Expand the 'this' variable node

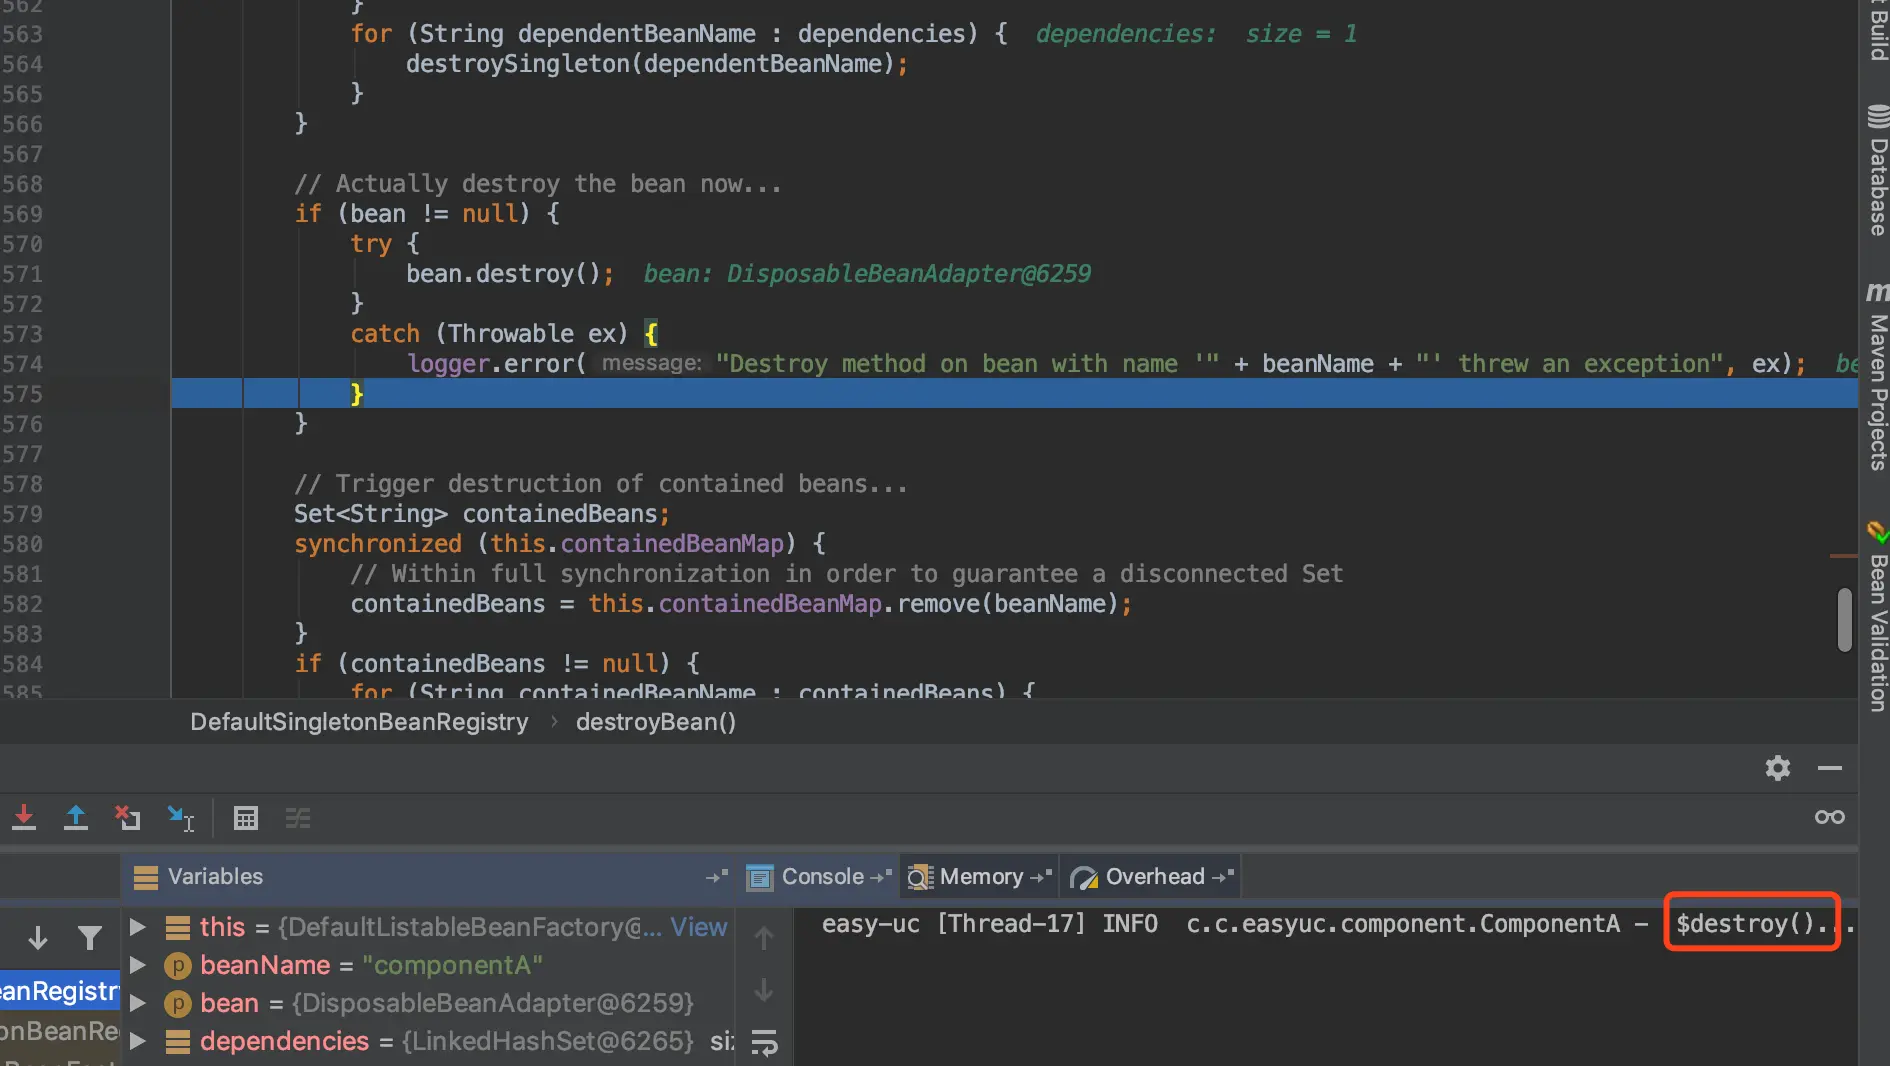coord(138,927)
